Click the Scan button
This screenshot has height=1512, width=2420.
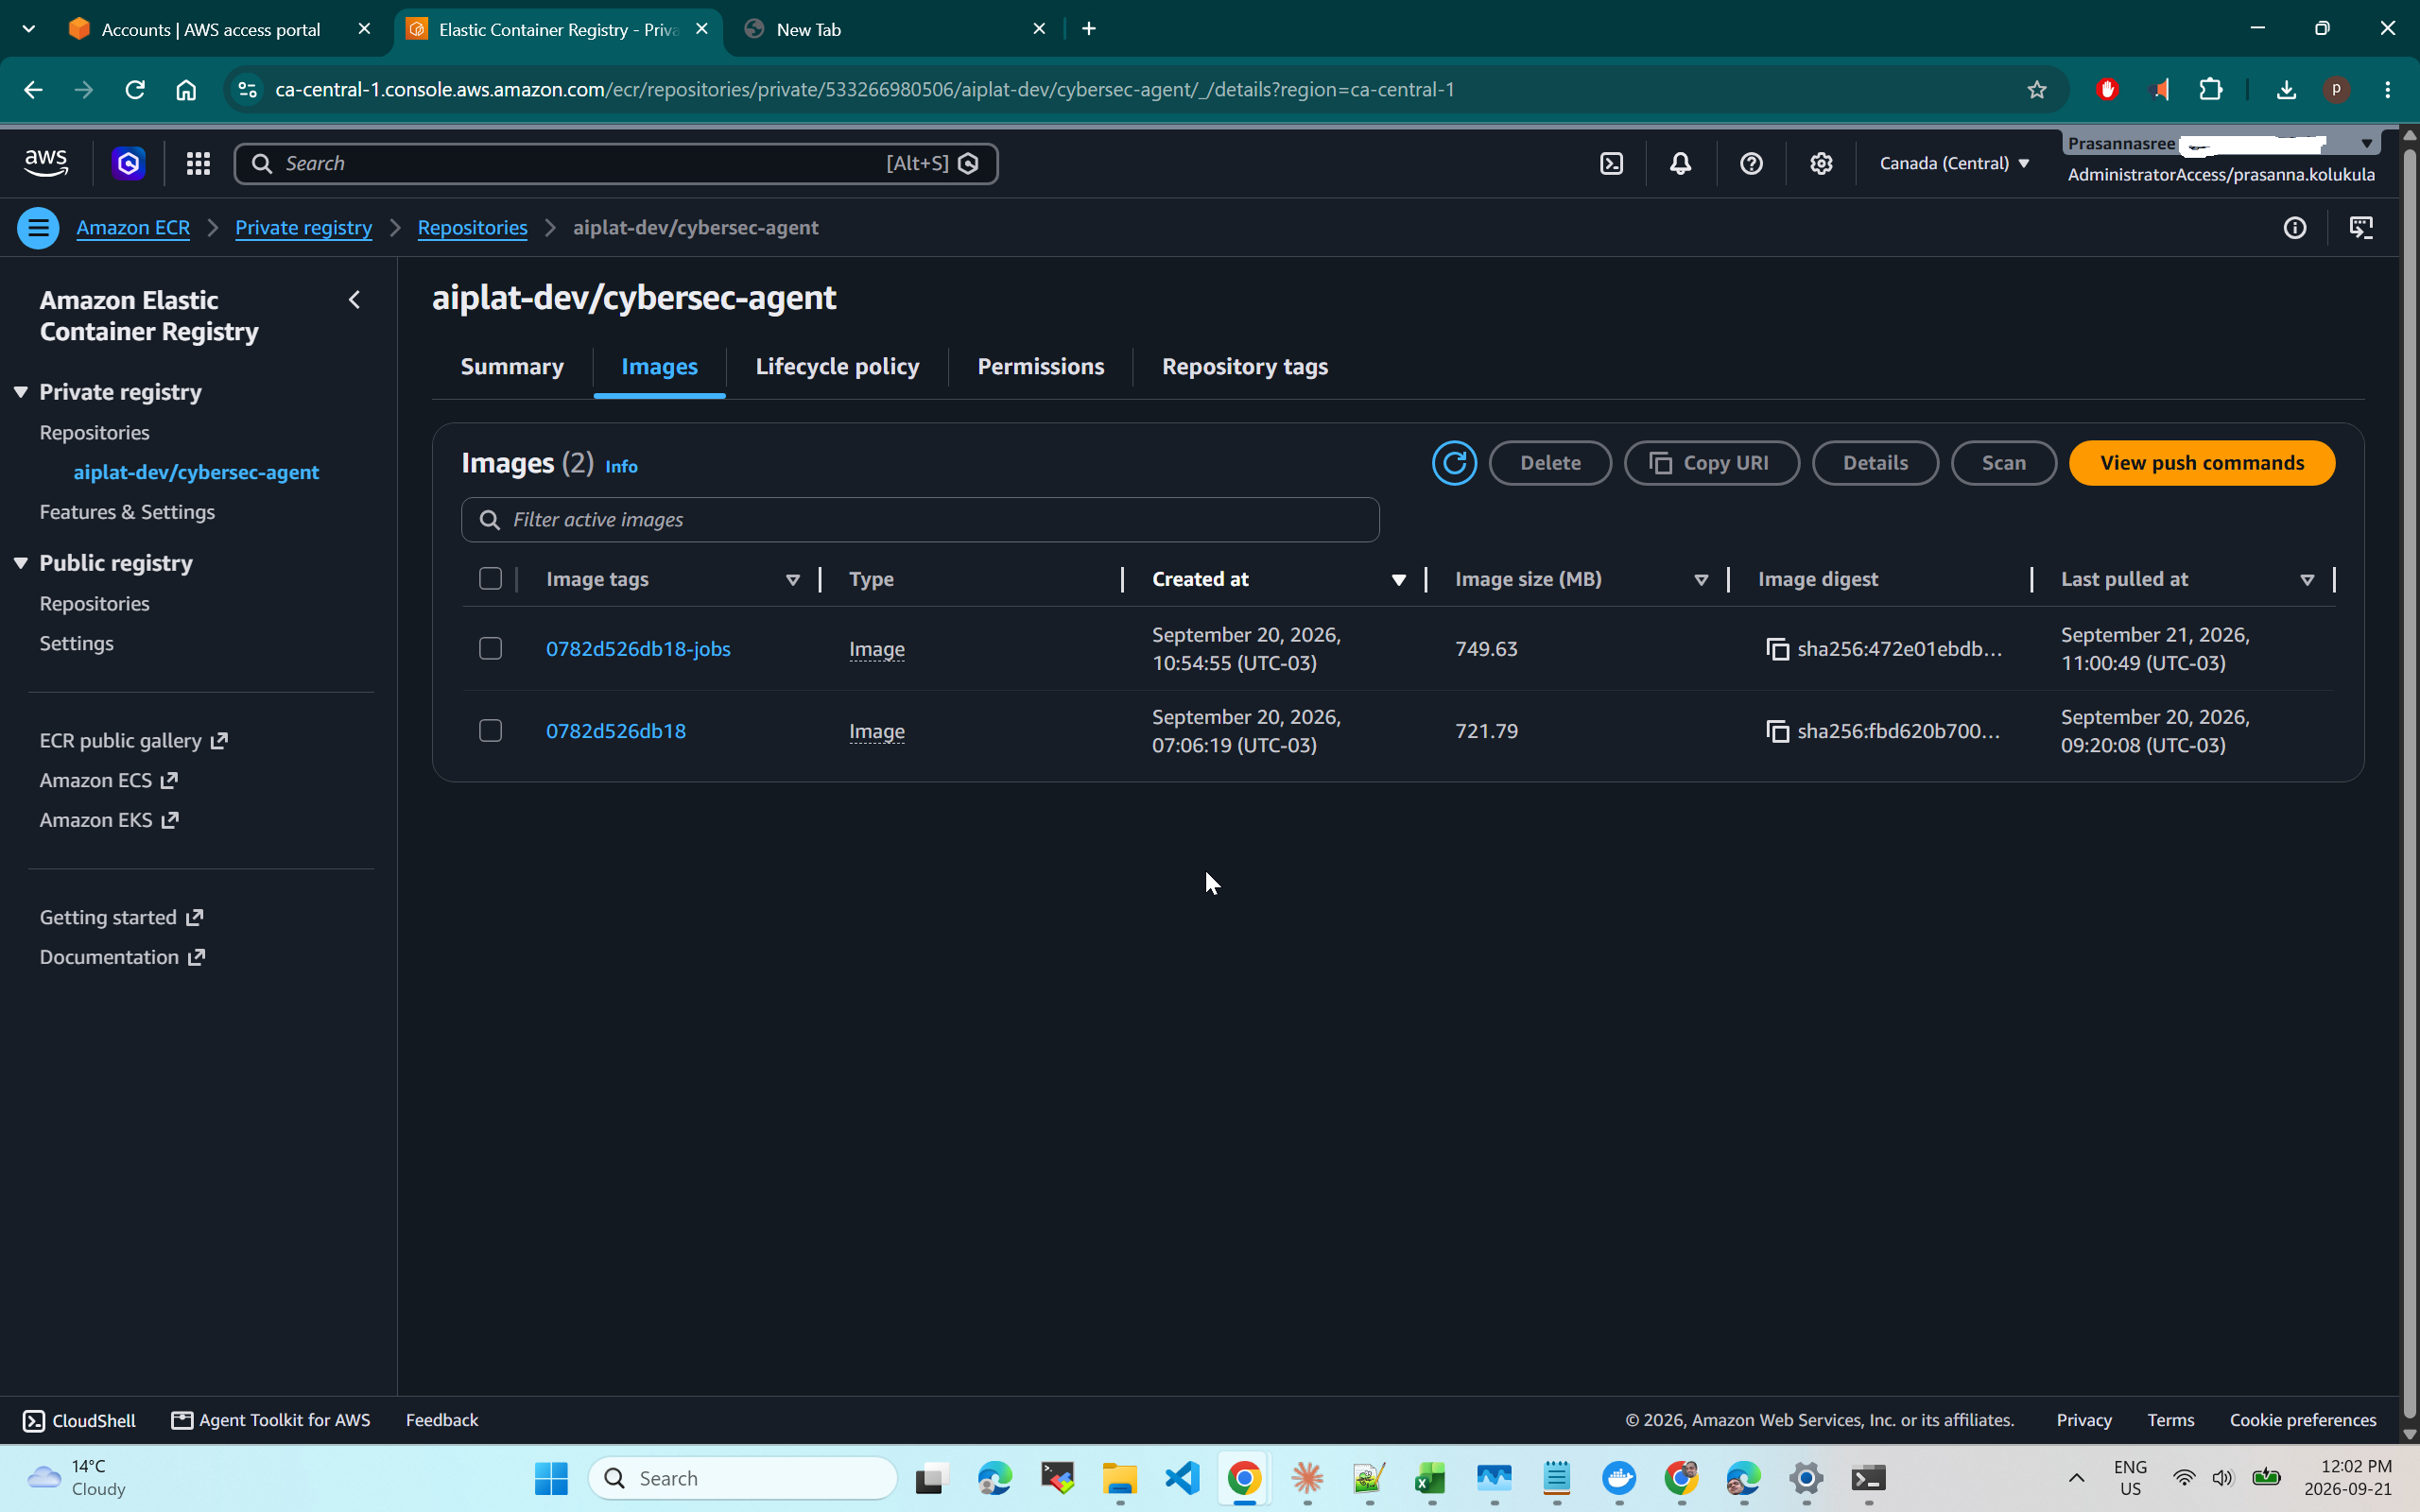(x=2003, y=463)
